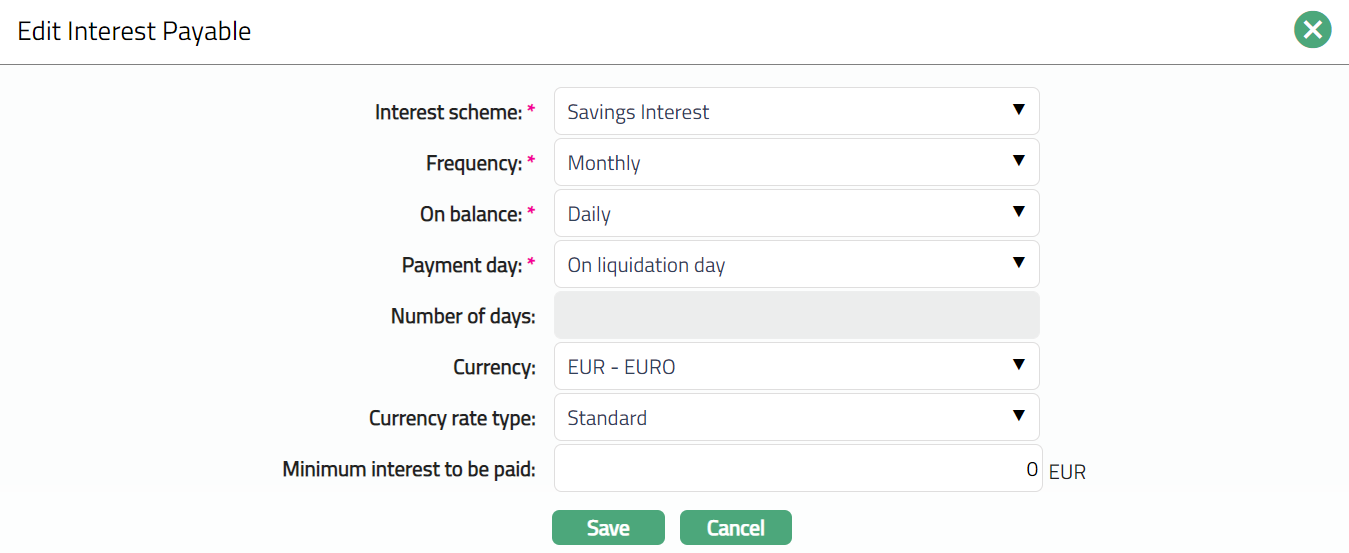Save the interest payable settings
Viewport: 1349px width, 553px height.
608,528
